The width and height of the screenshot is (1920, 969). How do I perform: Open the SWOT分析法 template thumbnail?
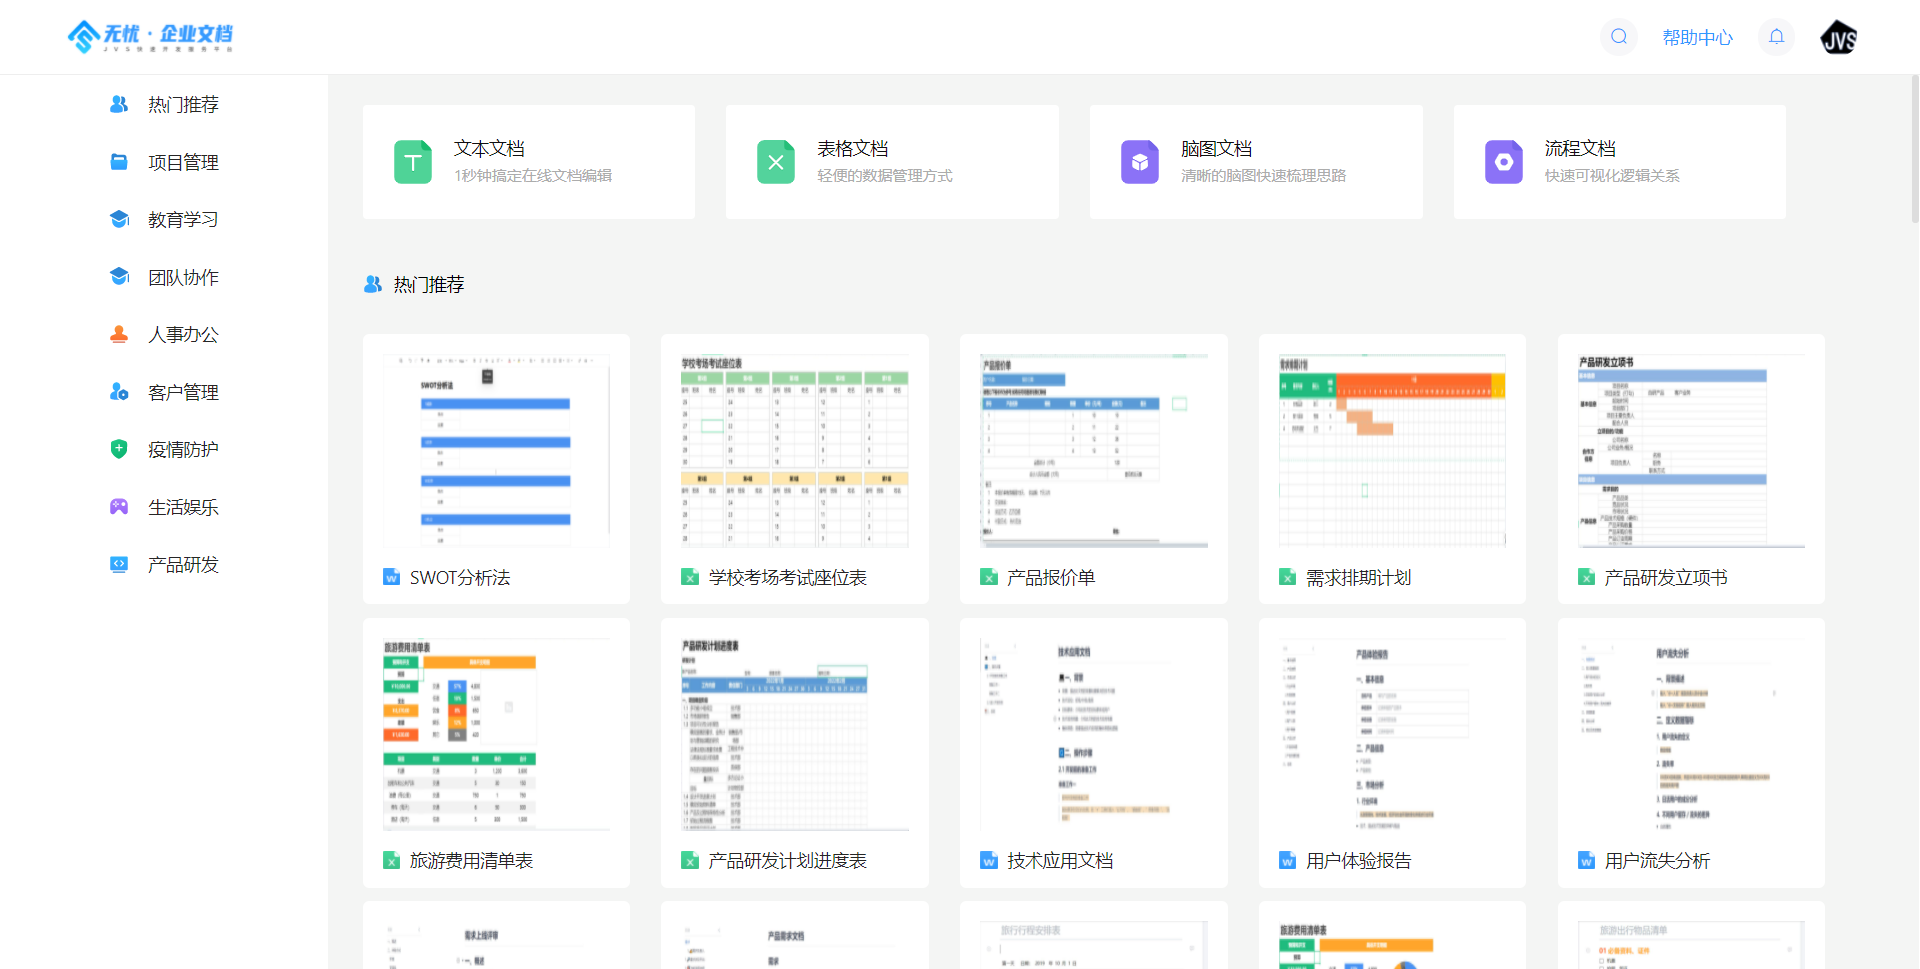496,450
